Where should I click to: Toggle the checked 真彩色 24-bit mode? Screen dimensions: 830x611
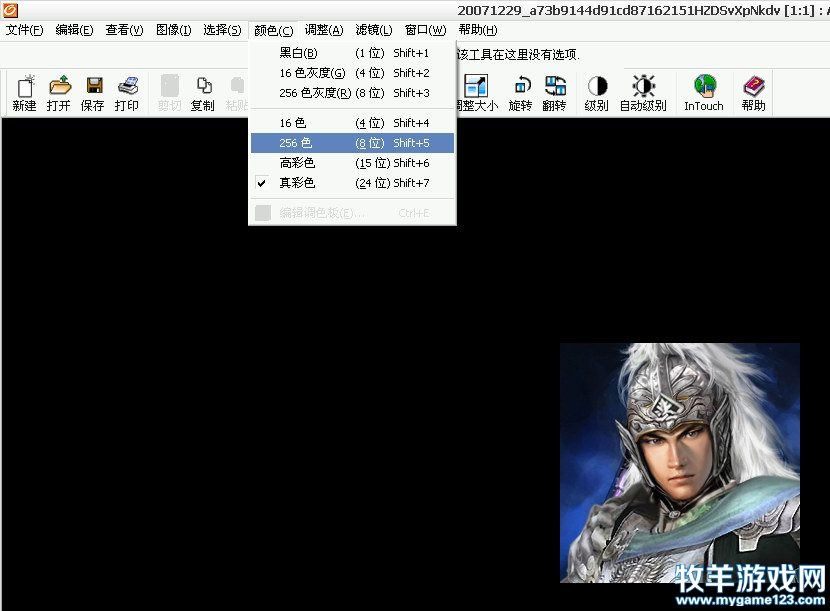tap(353, 183)
